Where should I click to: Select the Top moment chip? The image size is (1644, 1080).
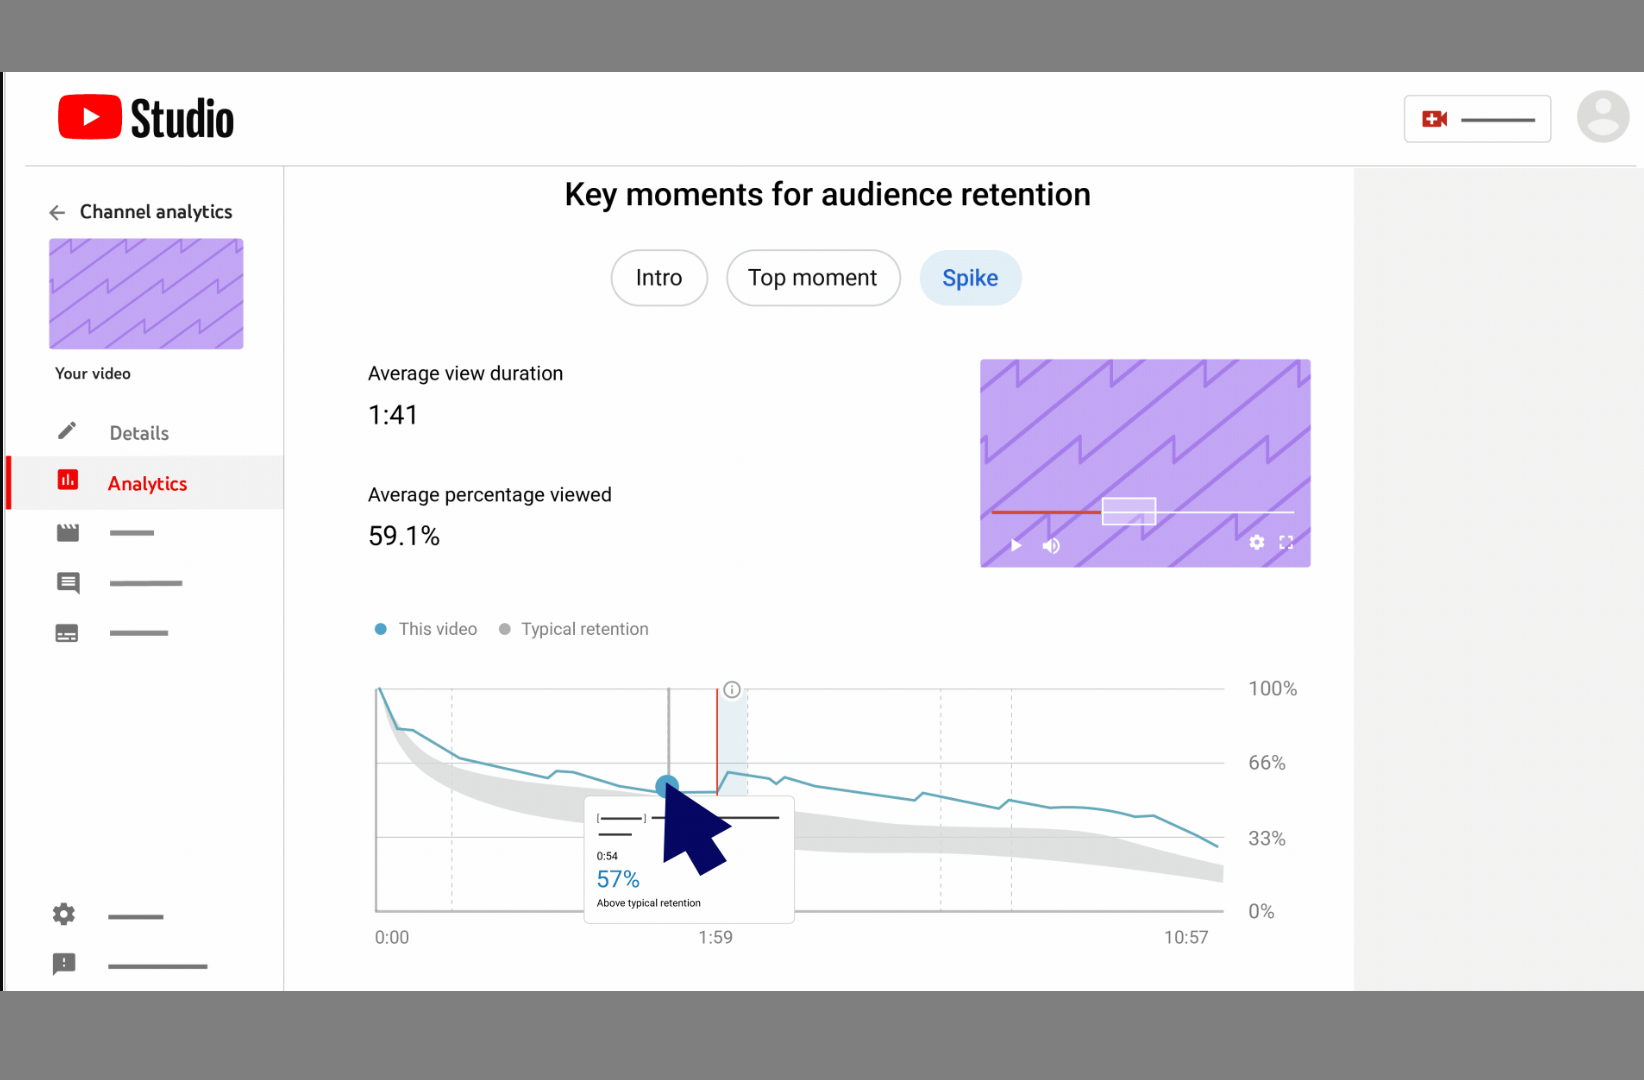(813, 278)
